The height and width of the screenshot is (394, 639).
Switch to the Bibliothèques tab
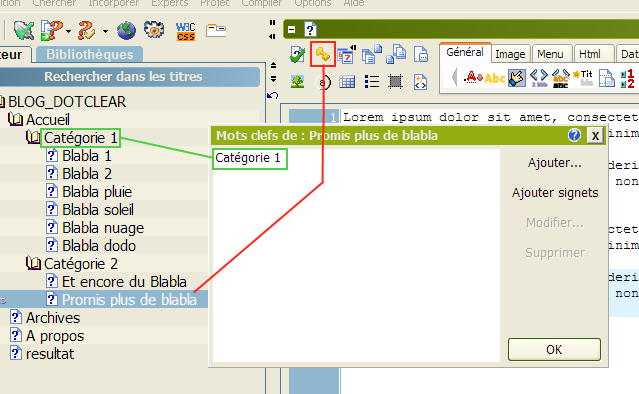click(89, 54)
